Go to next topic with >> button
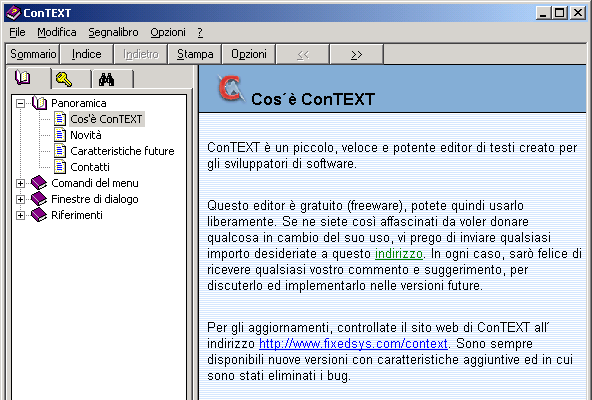Viewport: 592px width, 400px height. pyautogui.click(x=356, y=54)
